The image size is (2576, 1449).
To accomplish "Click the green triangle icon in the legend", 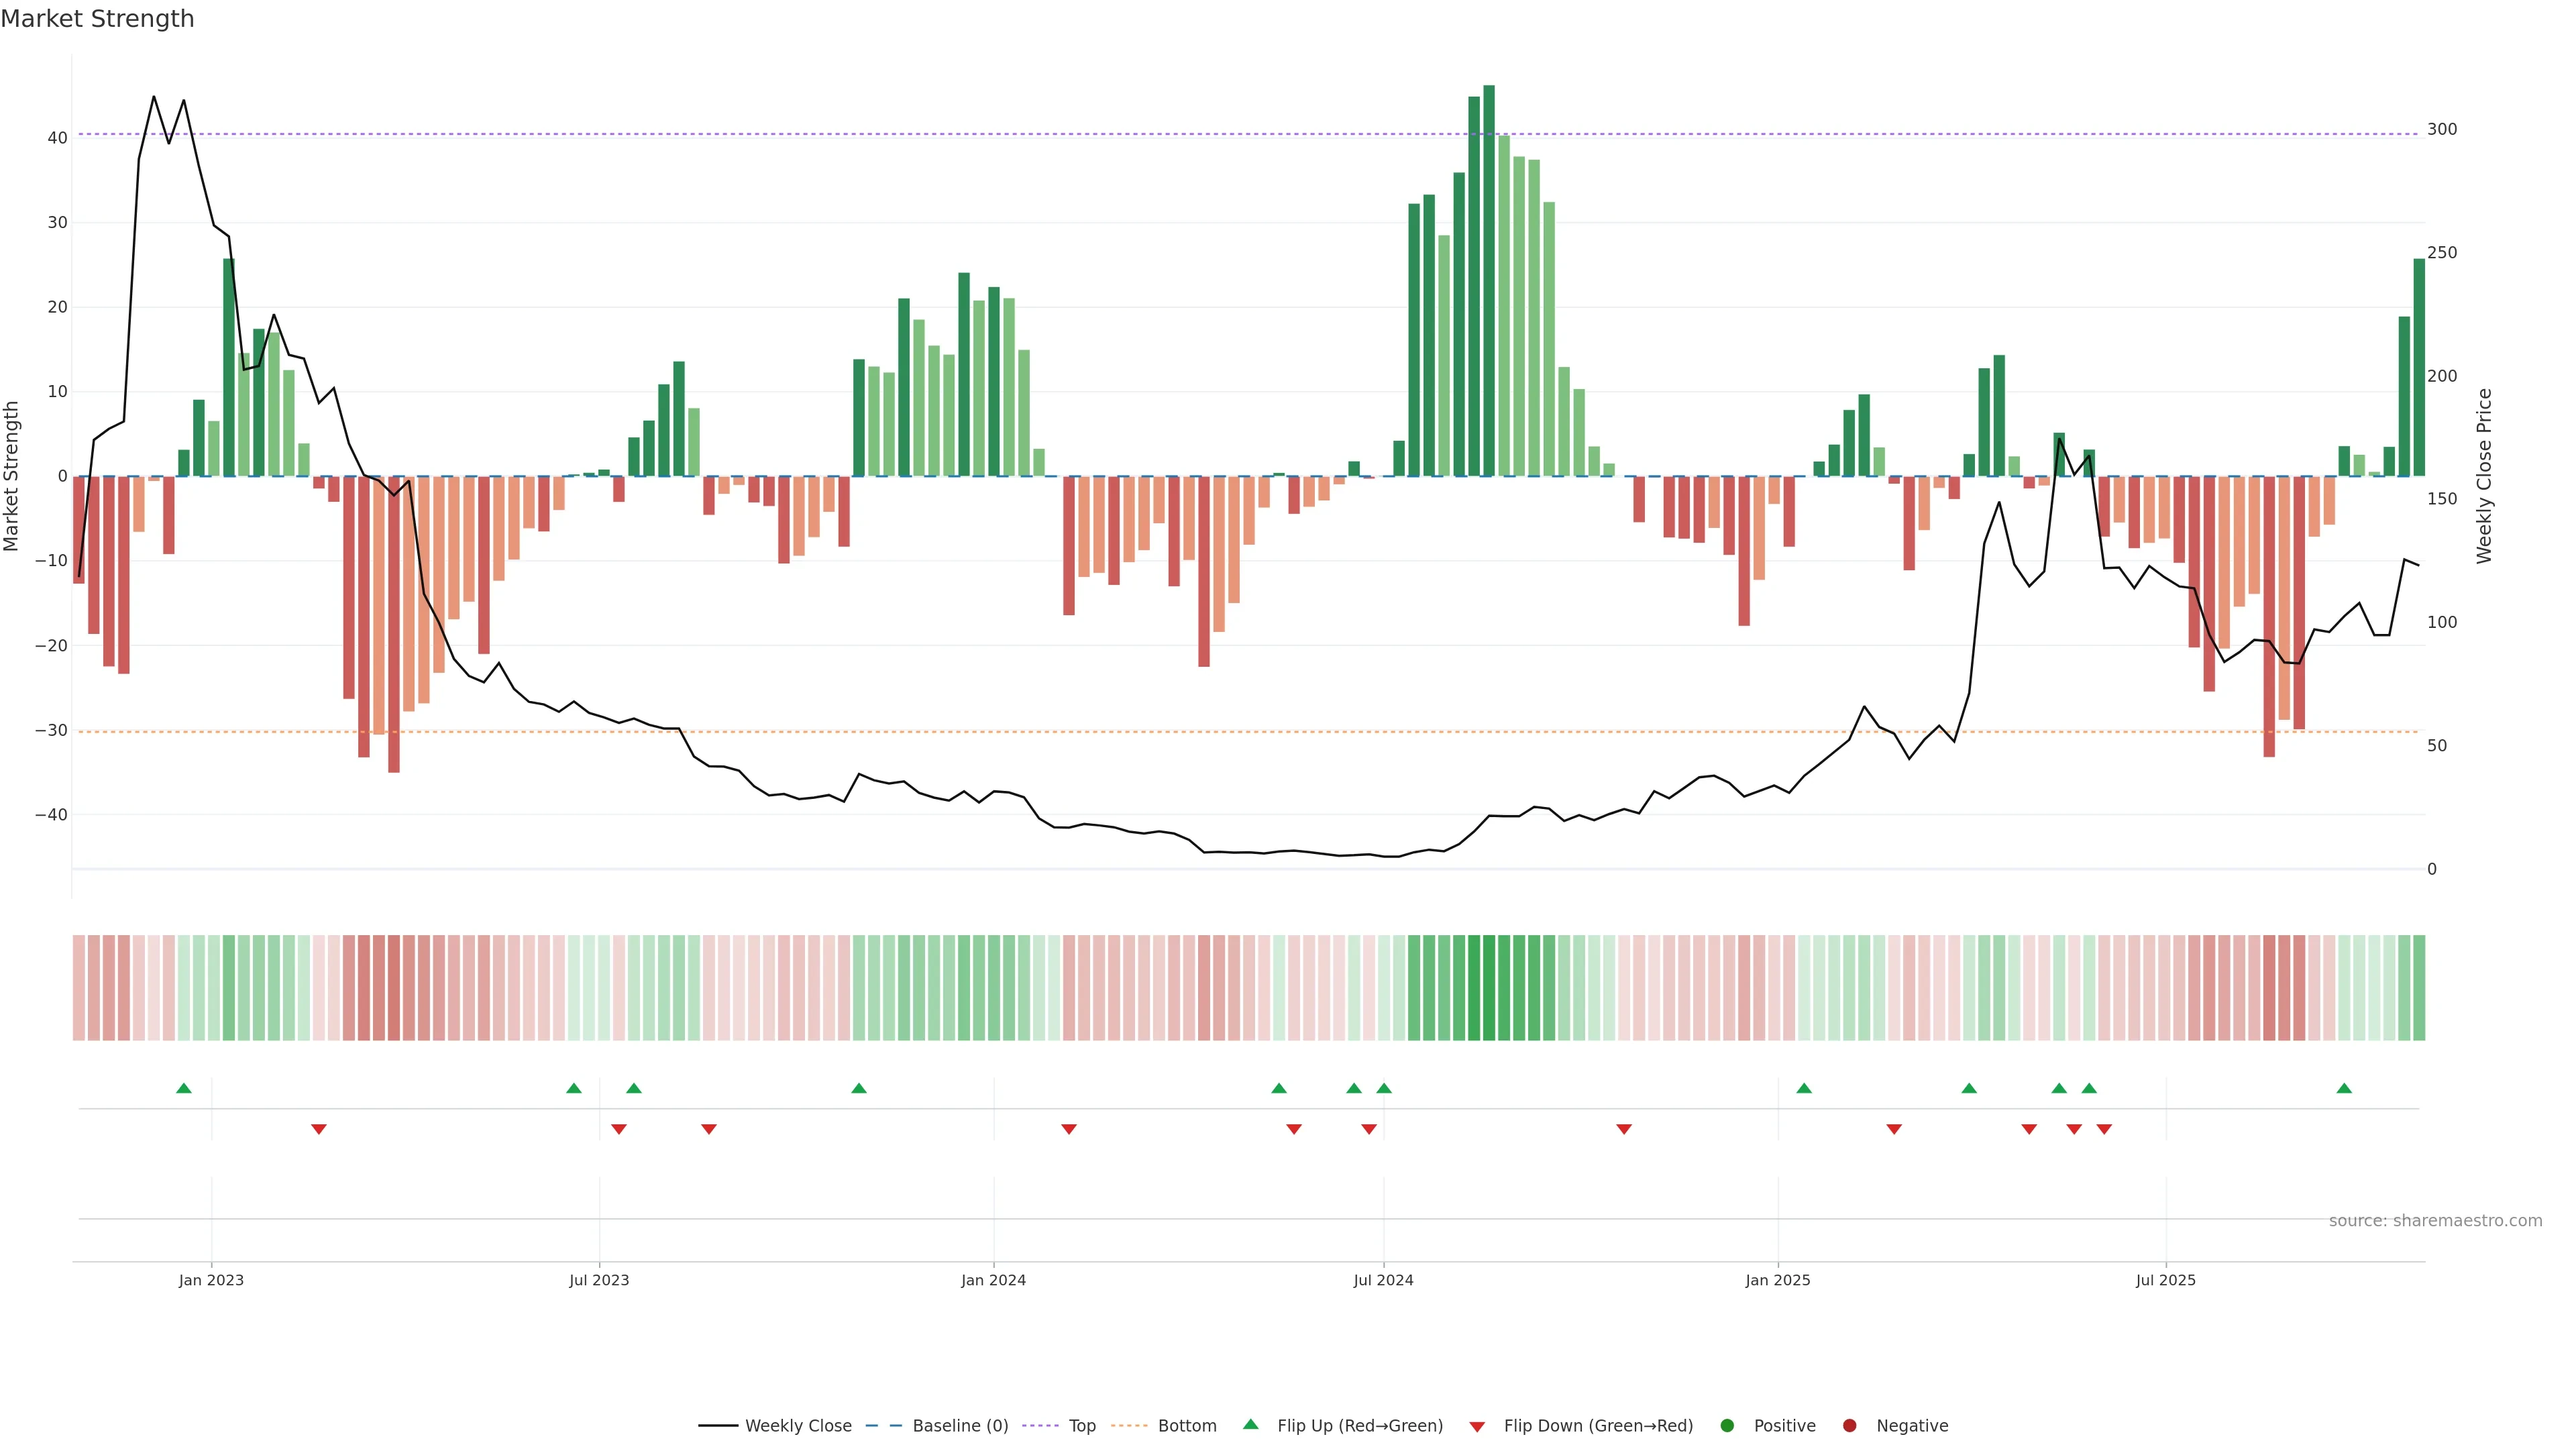I will [1250, 1424].
